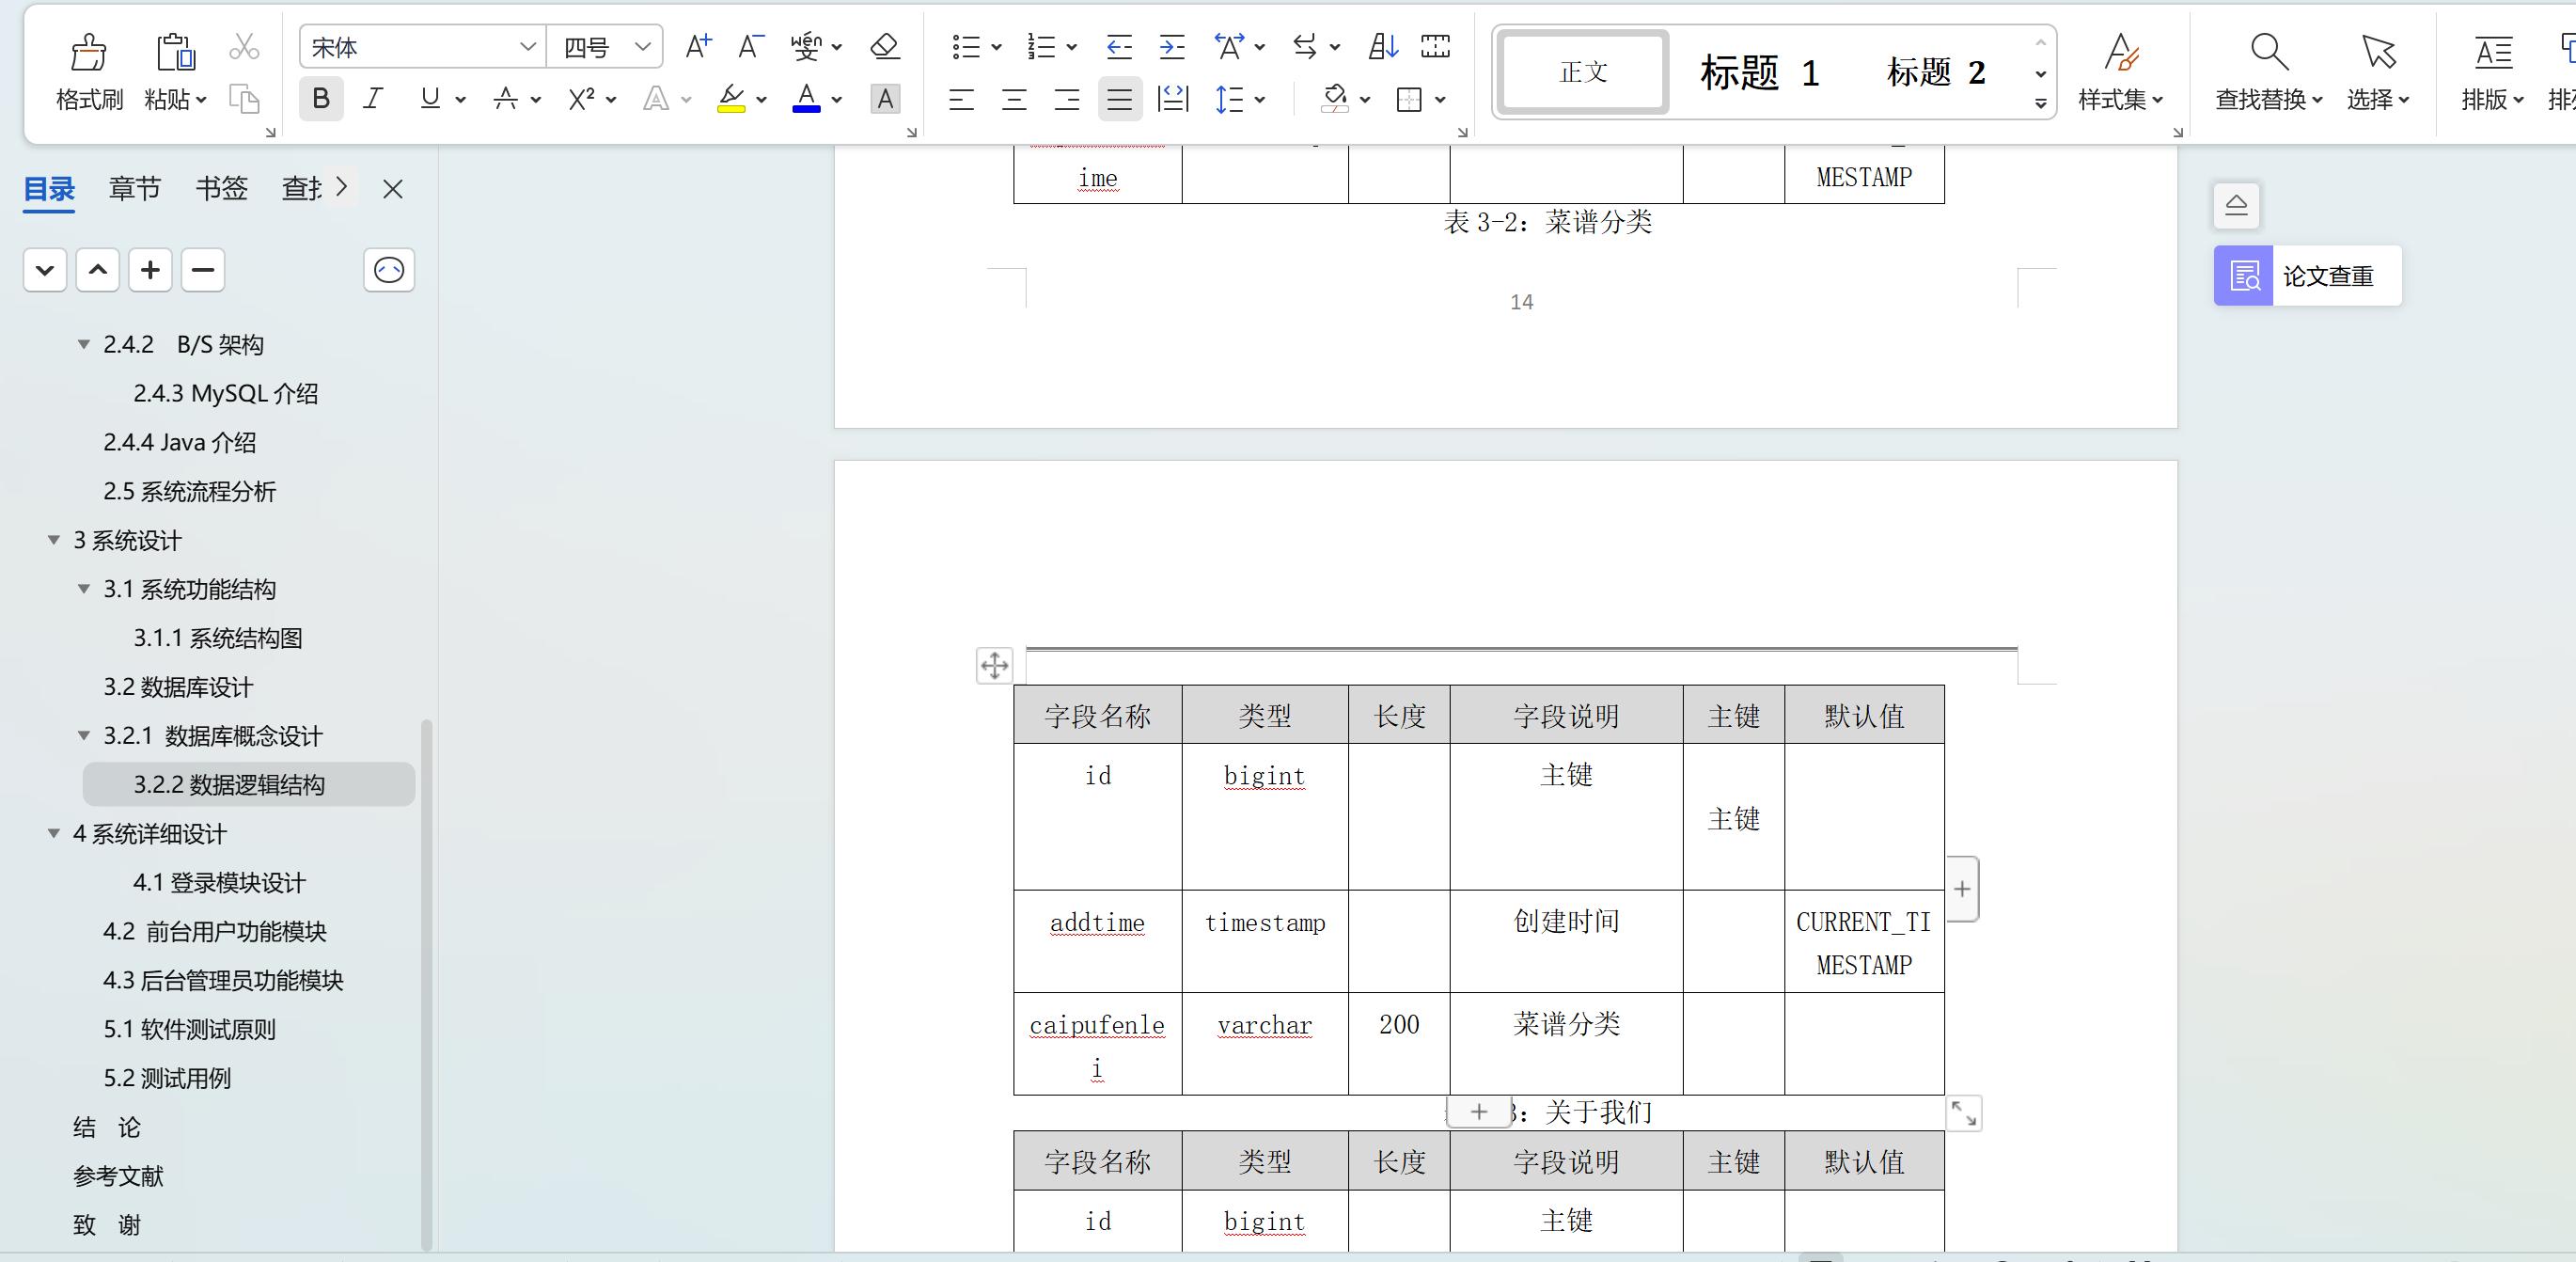Viewport: 2576px width, 1262px height.
Task: Open the font size dropdown showing 四号
Action: pyautogui.click(x=643, y=47)
